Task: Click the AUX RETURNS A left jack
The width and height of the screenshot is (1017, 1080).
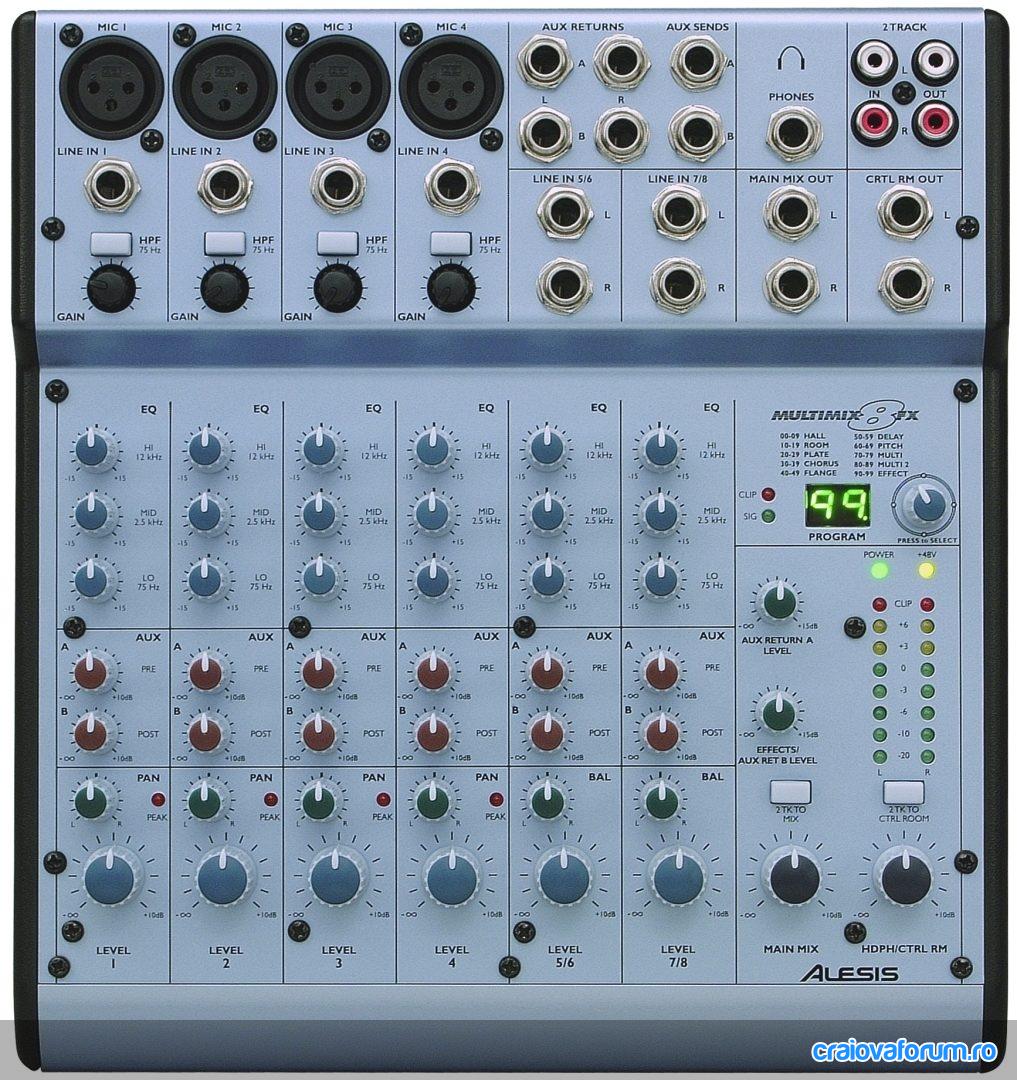Action: [545, 61]
